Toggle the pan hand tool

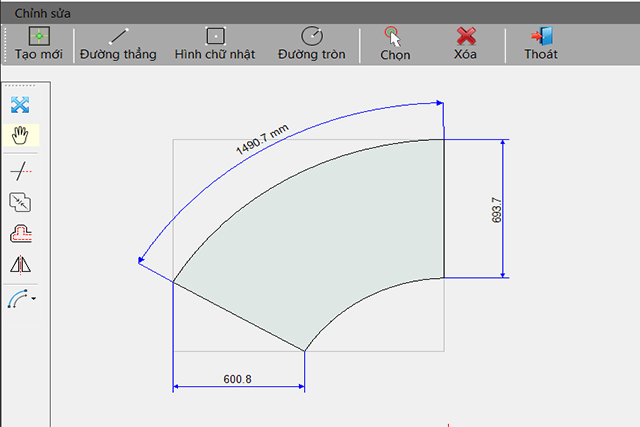click(20, 135)
